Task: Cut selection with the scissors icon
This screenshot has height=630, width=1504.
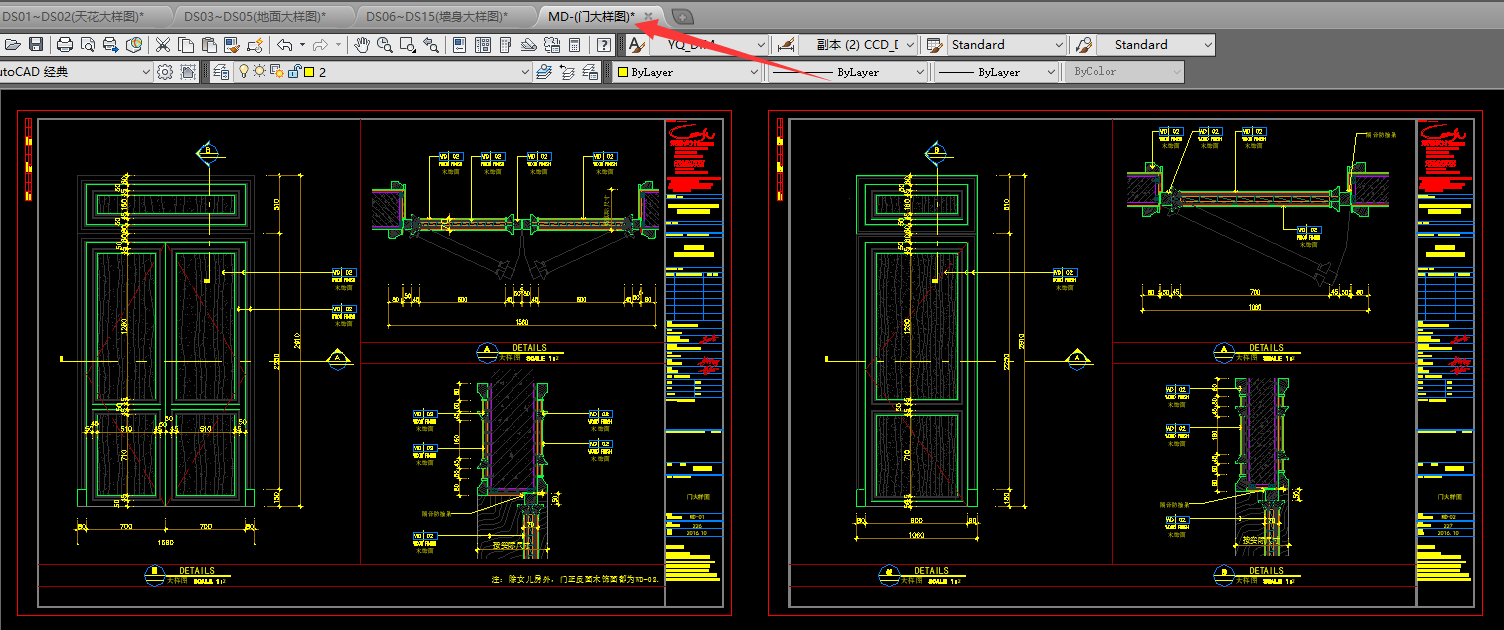Action: click(x=162, y=45)
